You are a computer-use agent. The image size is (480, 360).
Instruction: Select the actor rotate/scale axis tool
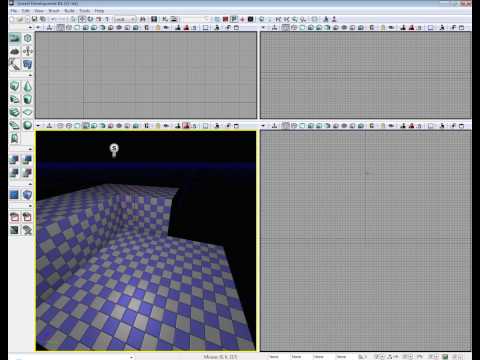[28, 51]
